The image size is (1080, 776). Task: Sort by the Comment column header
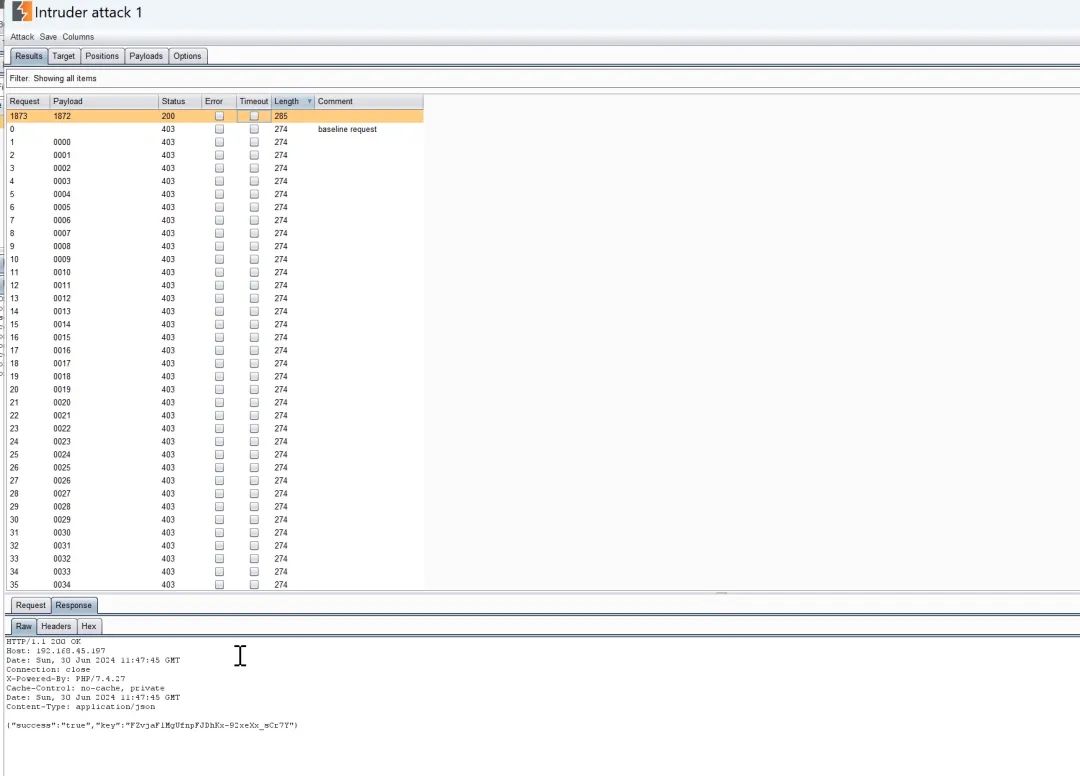click(368, 101)
